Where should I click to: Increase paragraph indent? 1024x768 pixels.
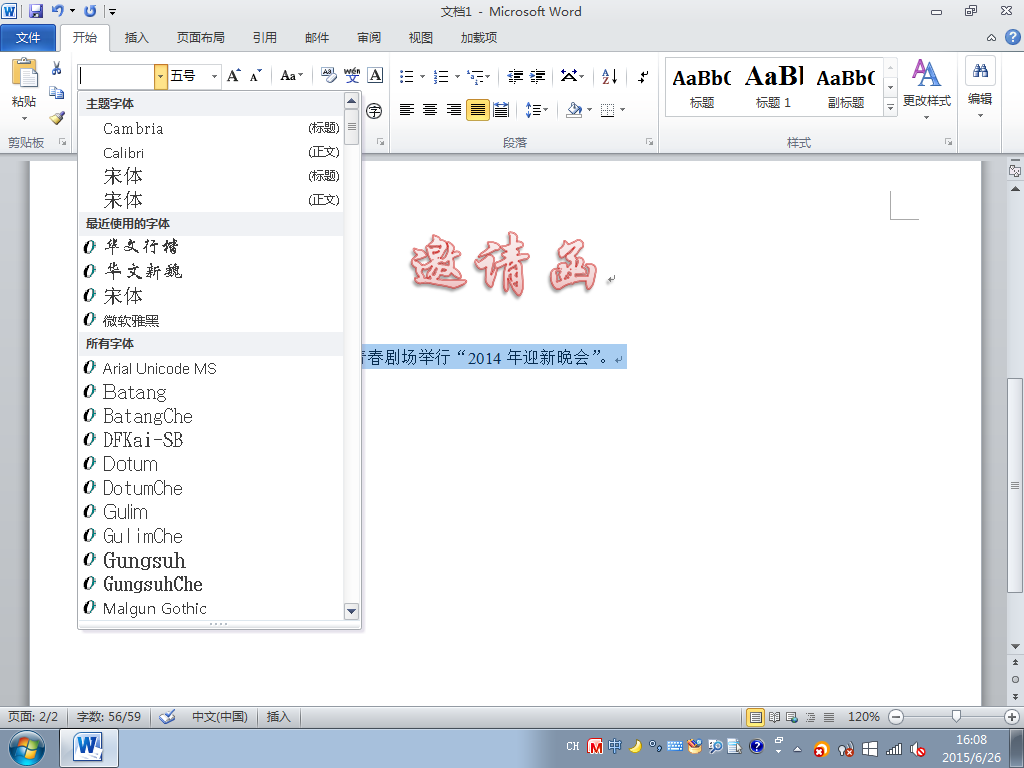[x=537, y=76]
